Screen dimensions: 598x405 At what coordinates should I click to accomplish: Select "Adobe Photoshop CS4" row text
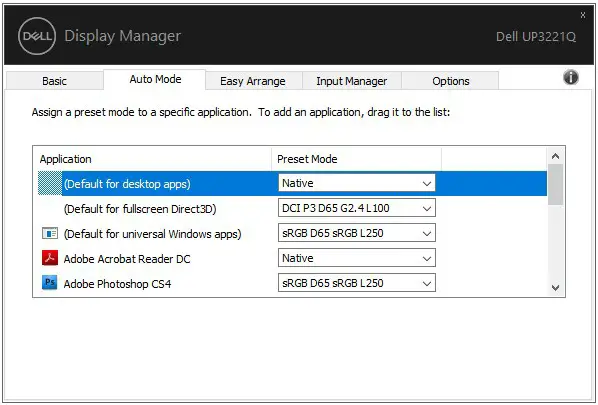coord(117,284)
